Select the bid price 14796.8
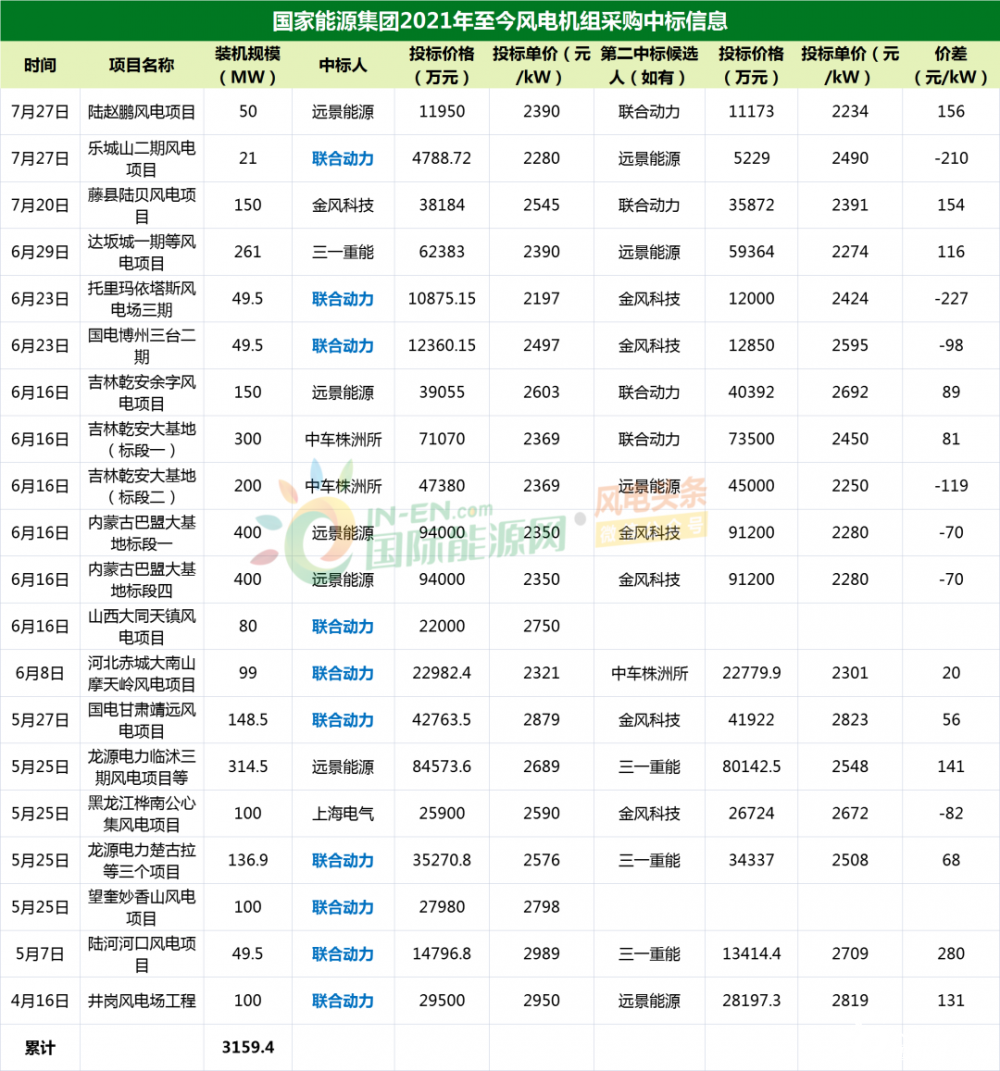Viewport: 1000px width, 1071px height. coord(442,954)
